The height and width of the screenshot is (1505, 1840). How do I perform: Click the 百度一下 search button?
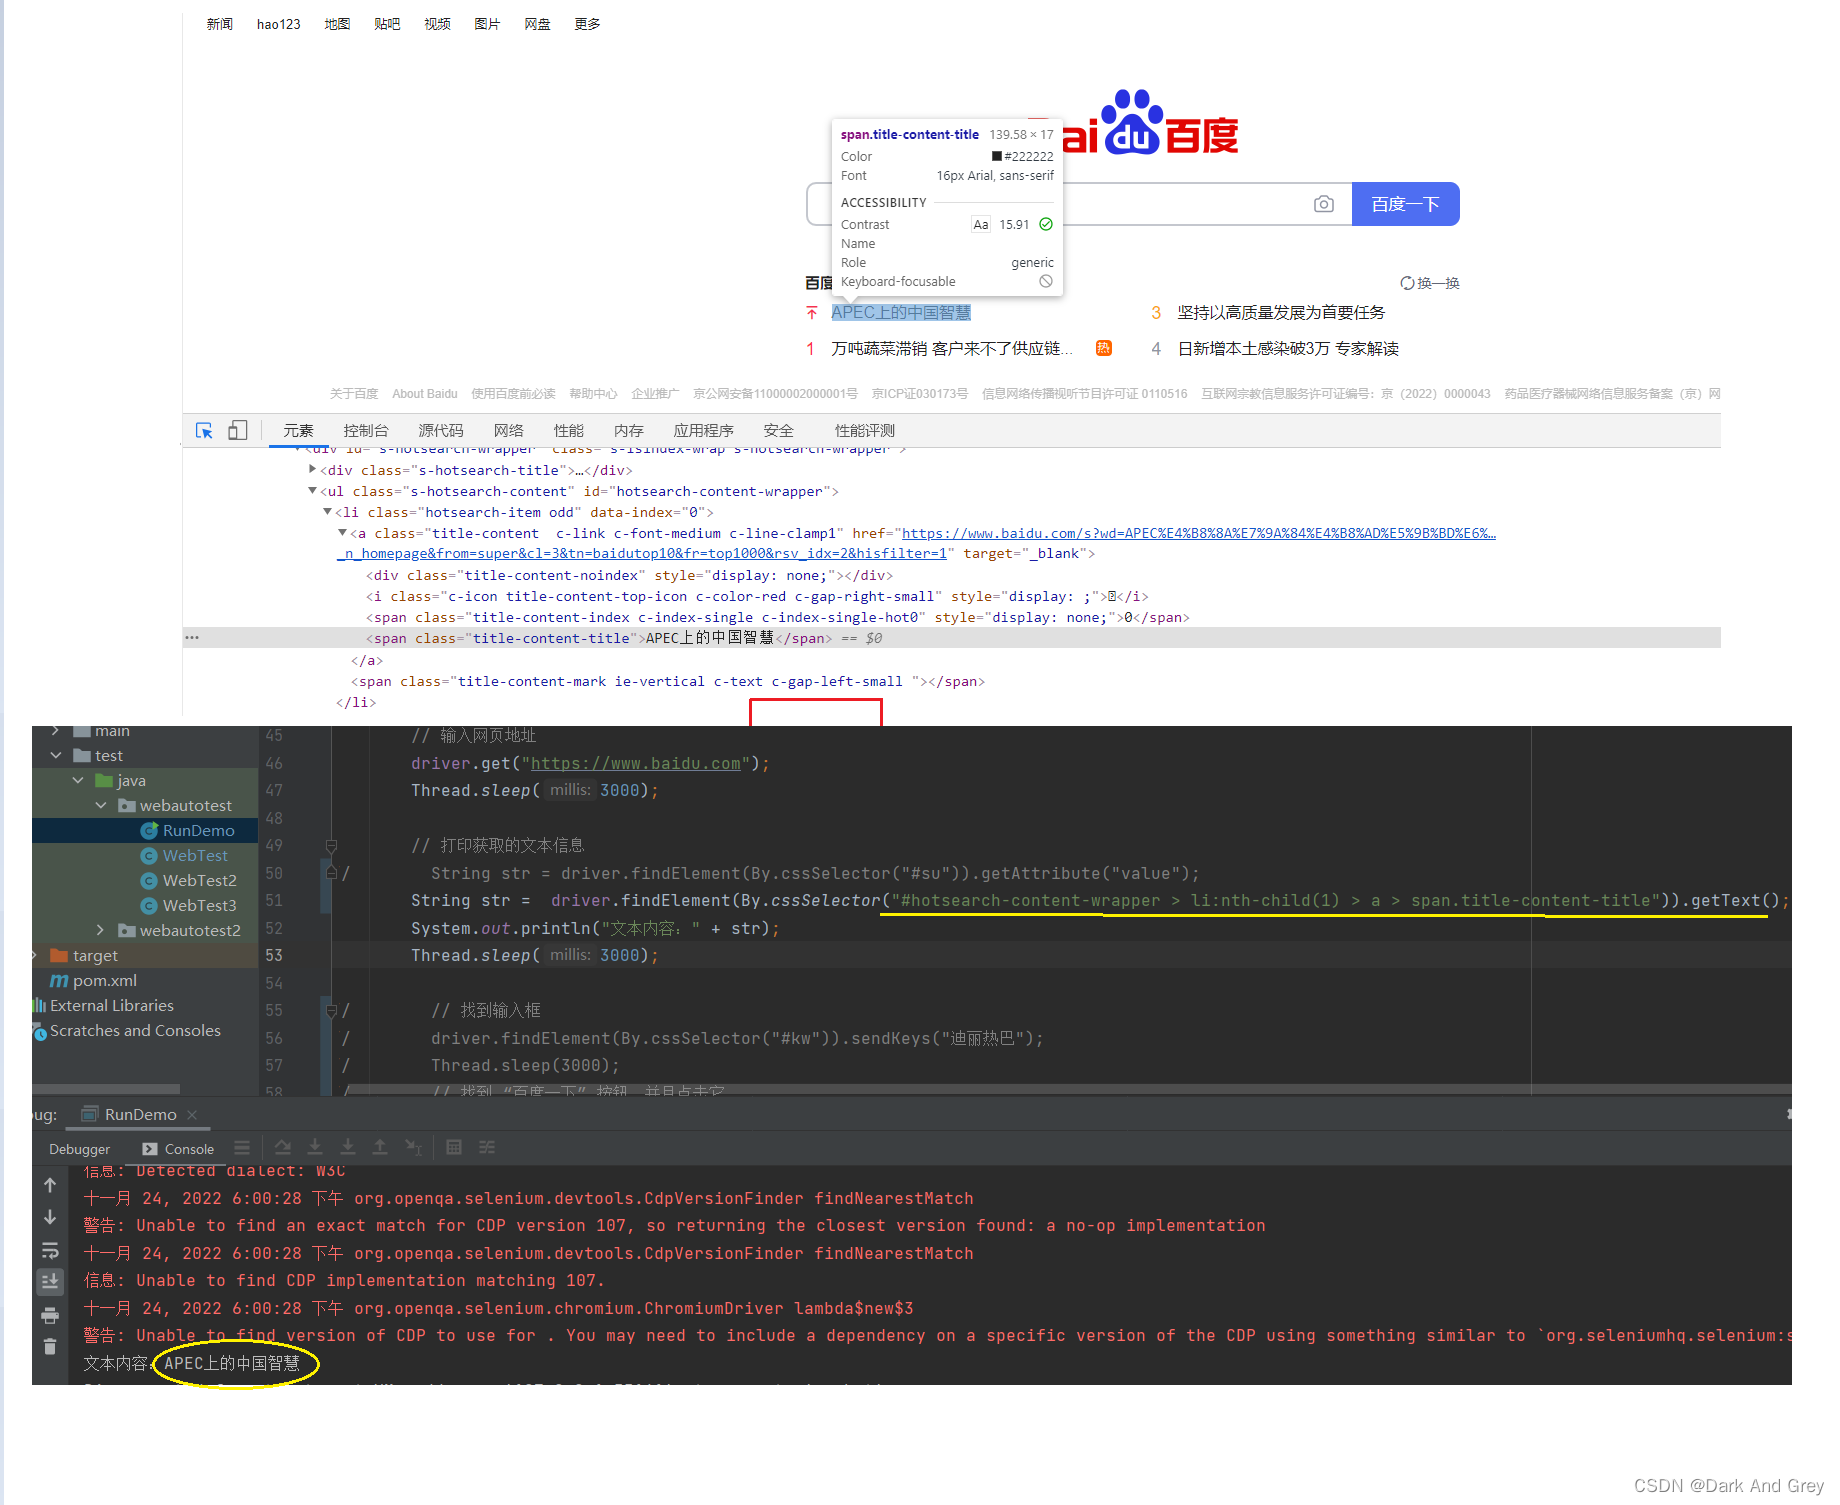pyautogui.click(x=1405, y=204)
